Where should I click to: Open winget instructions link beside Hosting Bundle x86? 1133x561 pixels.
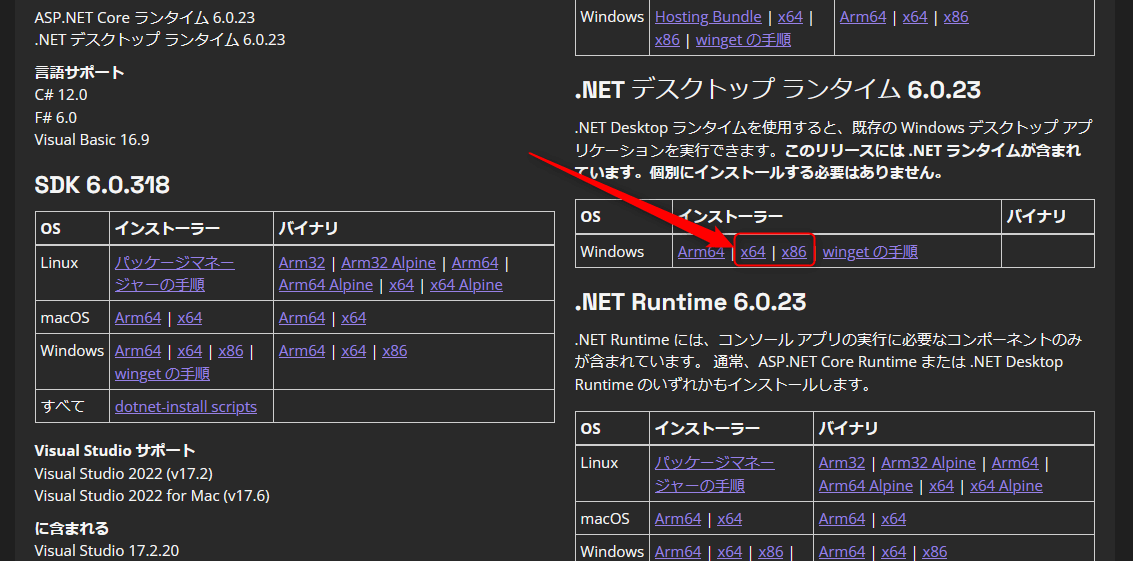(x=744, y=40)
